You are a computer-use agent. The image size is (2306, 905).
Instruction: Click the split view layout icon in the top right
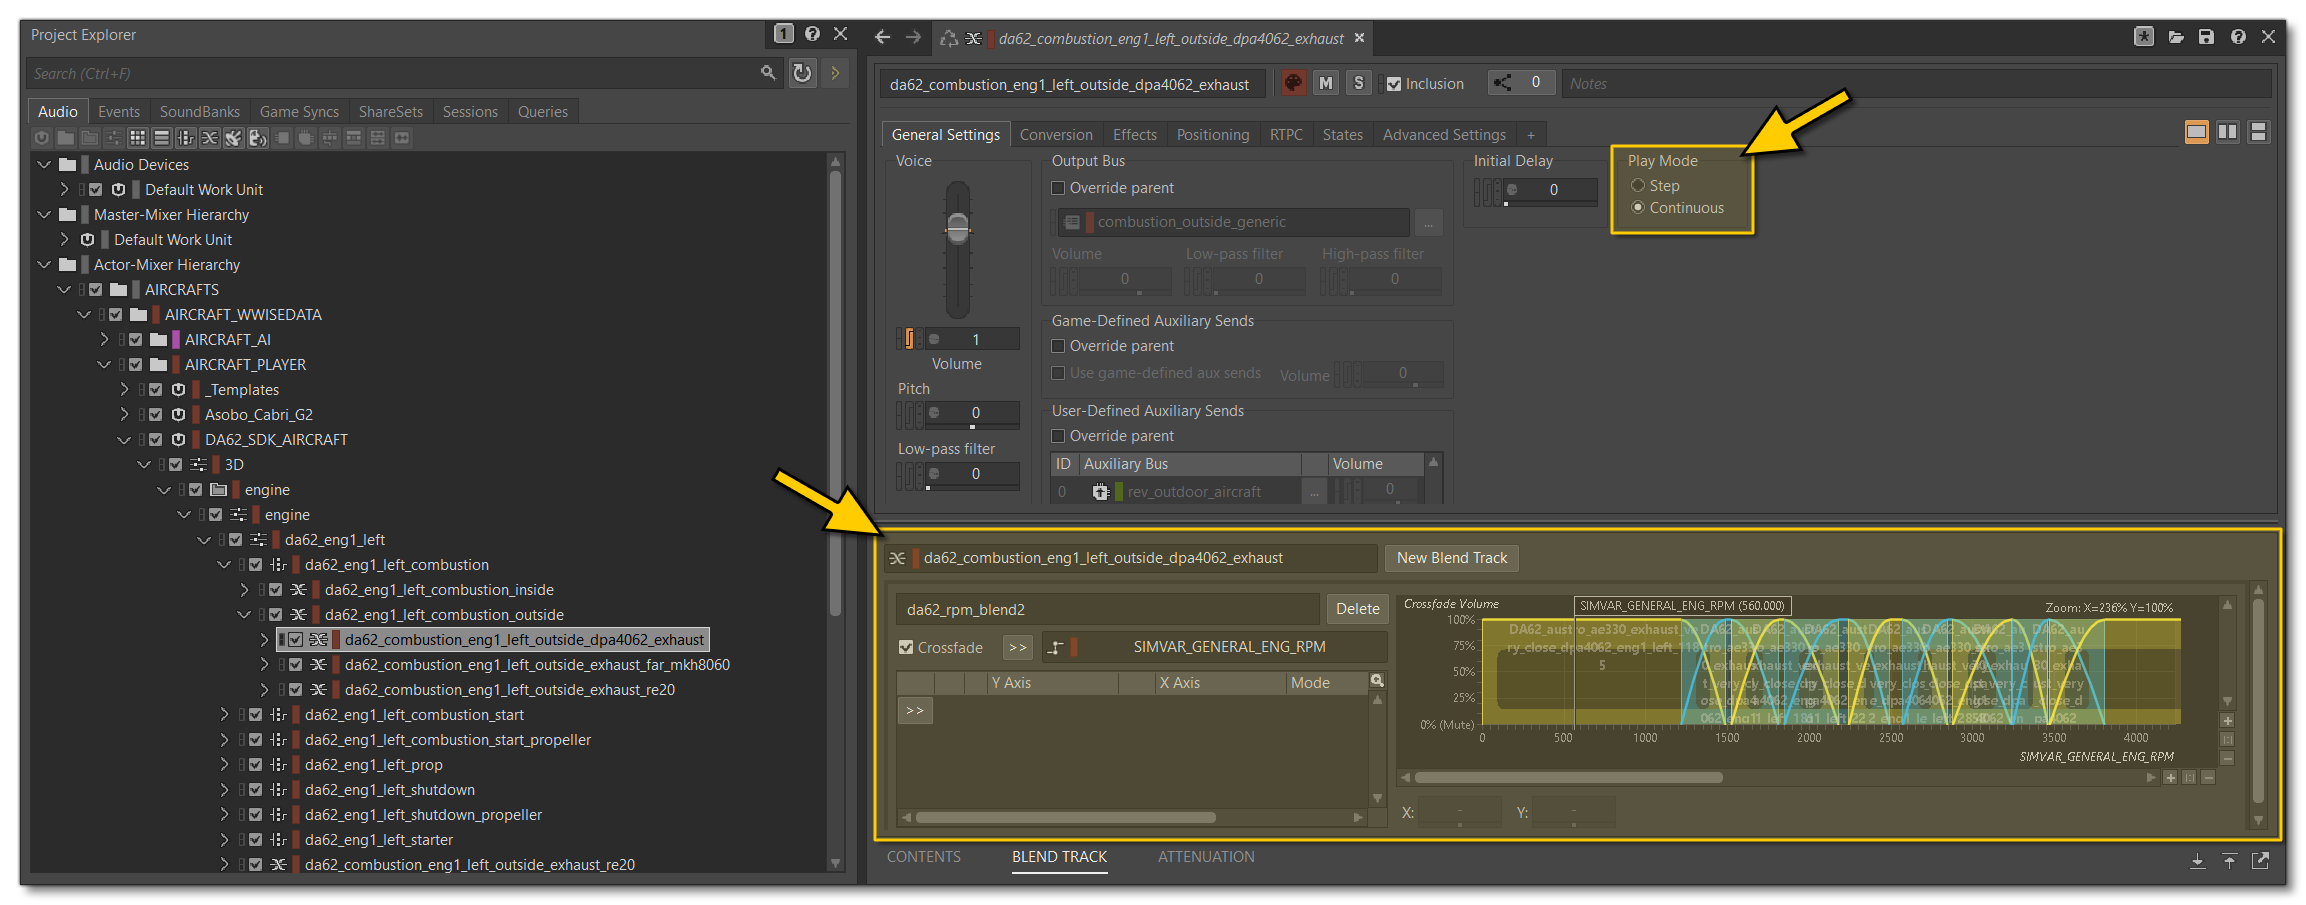(x=2228, y=131)
